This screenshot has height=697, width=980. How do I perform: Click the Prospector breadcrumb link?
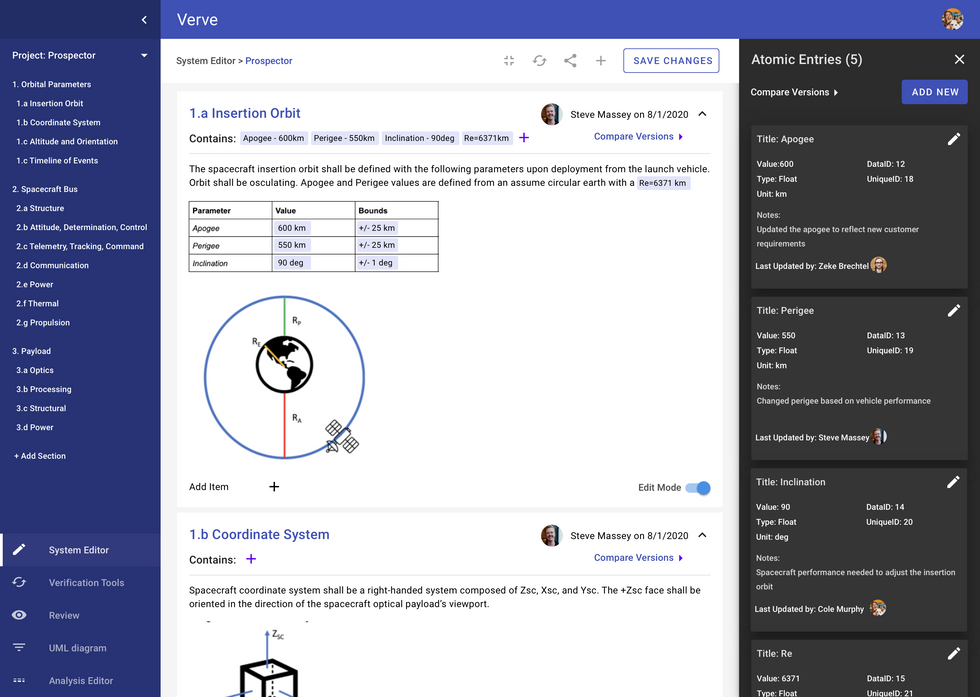tap(269, 61)
